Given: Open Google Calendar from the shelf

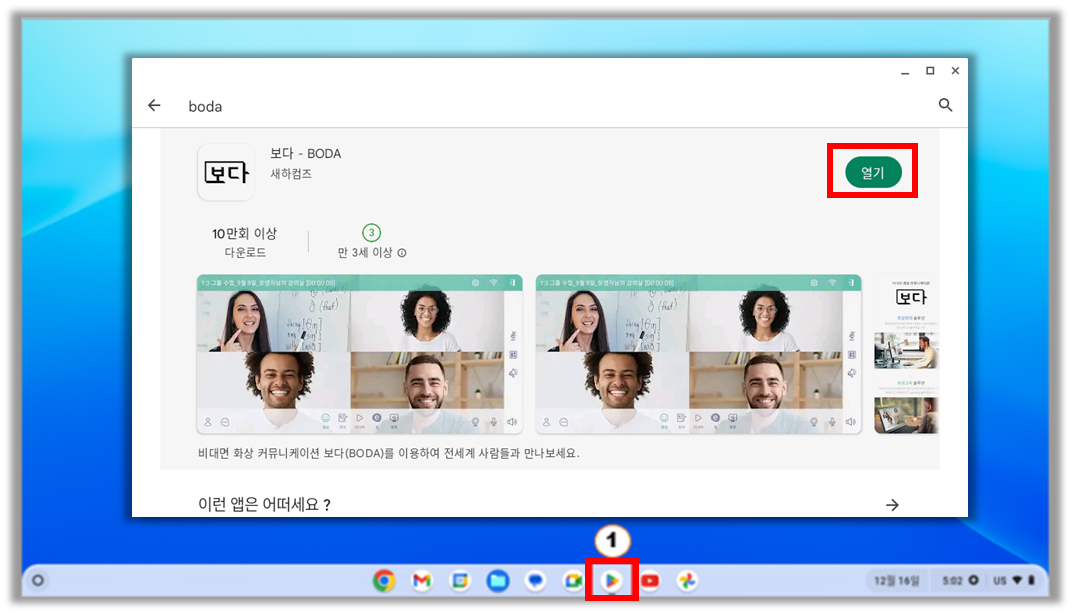Looking at the screenshot, I should (x=460, y=581).
